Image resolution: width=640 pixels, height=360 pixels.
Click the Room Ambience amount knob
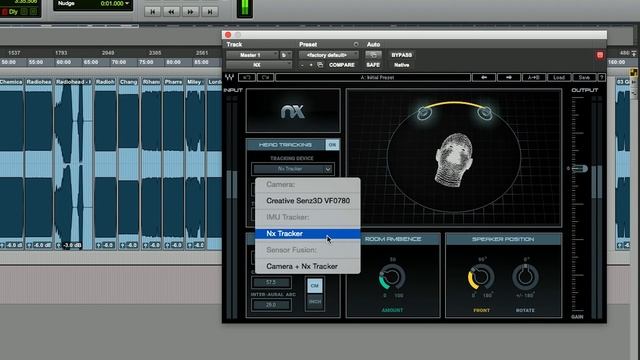tap(392, 277)
